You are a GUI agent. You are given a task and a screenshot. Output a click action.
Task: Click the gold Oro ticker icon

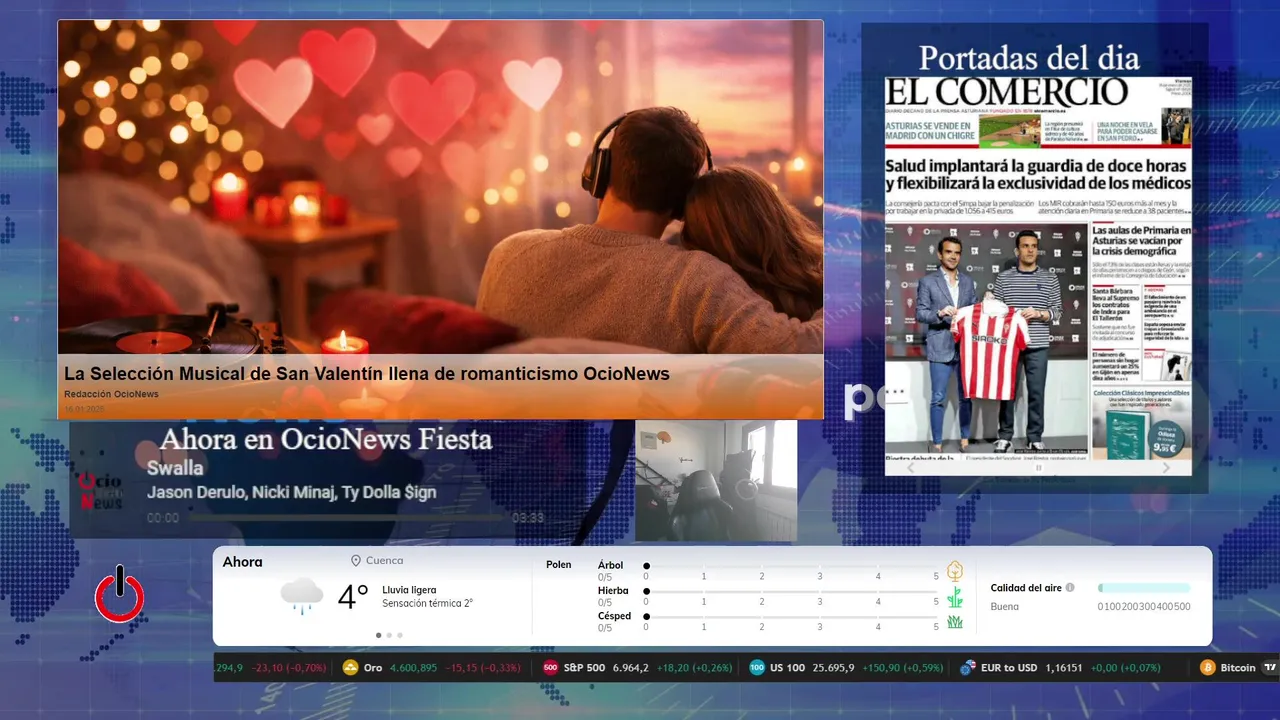[351, 668]
